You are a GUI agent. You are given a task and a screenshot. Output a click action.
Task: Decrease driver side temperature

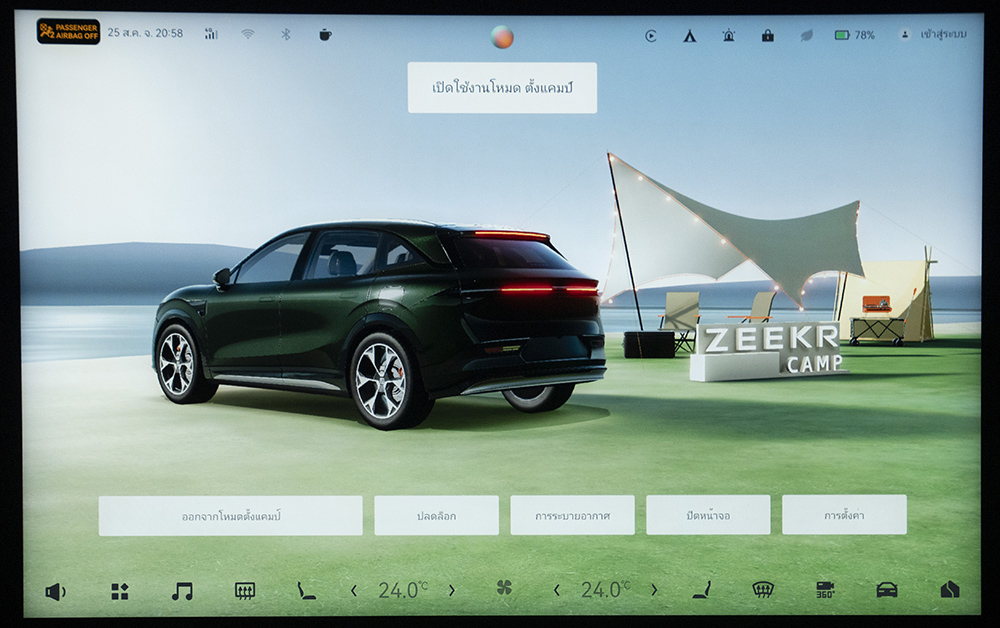(354, 591)
